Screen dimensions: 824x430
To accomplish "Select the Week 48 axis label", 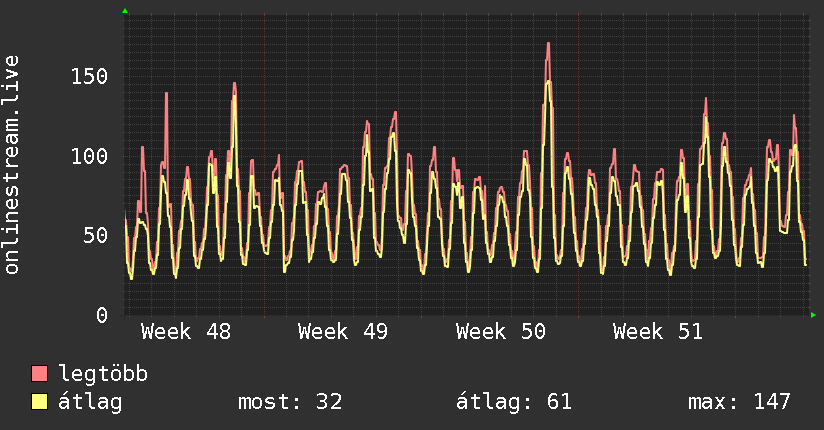I will point(186,332).
